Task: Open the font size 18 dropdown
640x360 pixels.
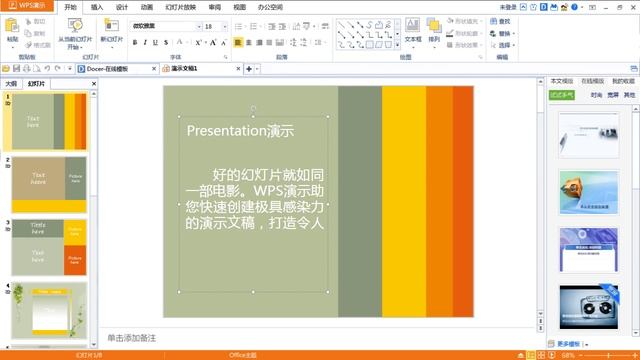Action: click(224, 27)
